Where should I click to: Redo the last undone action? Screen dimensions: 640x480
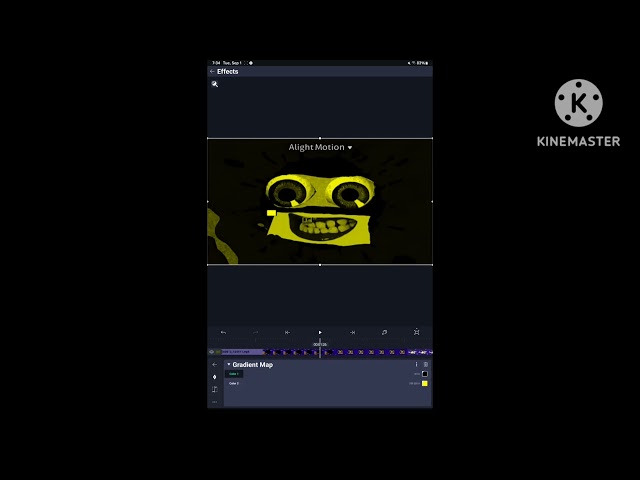coord(256,332)
